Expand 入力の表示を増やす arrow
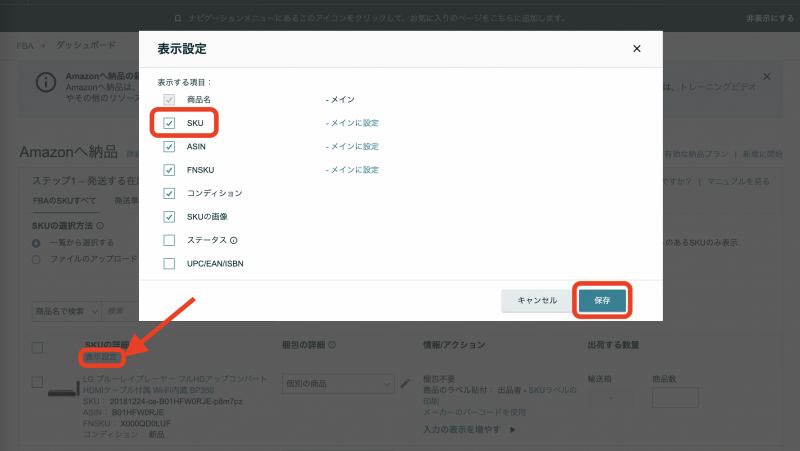This screenshot has height=451, width=800. coord(513,430)
